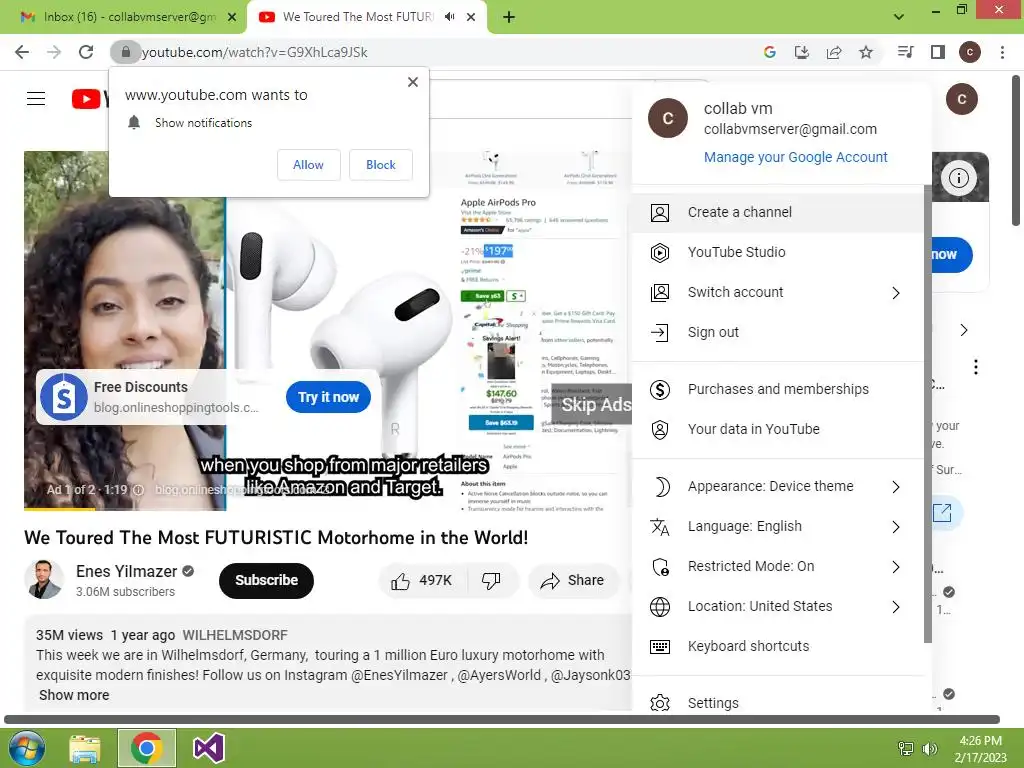Click Manage your Google Account link
This screenshot has width=1024, height=768.
(x=795, y=157)
